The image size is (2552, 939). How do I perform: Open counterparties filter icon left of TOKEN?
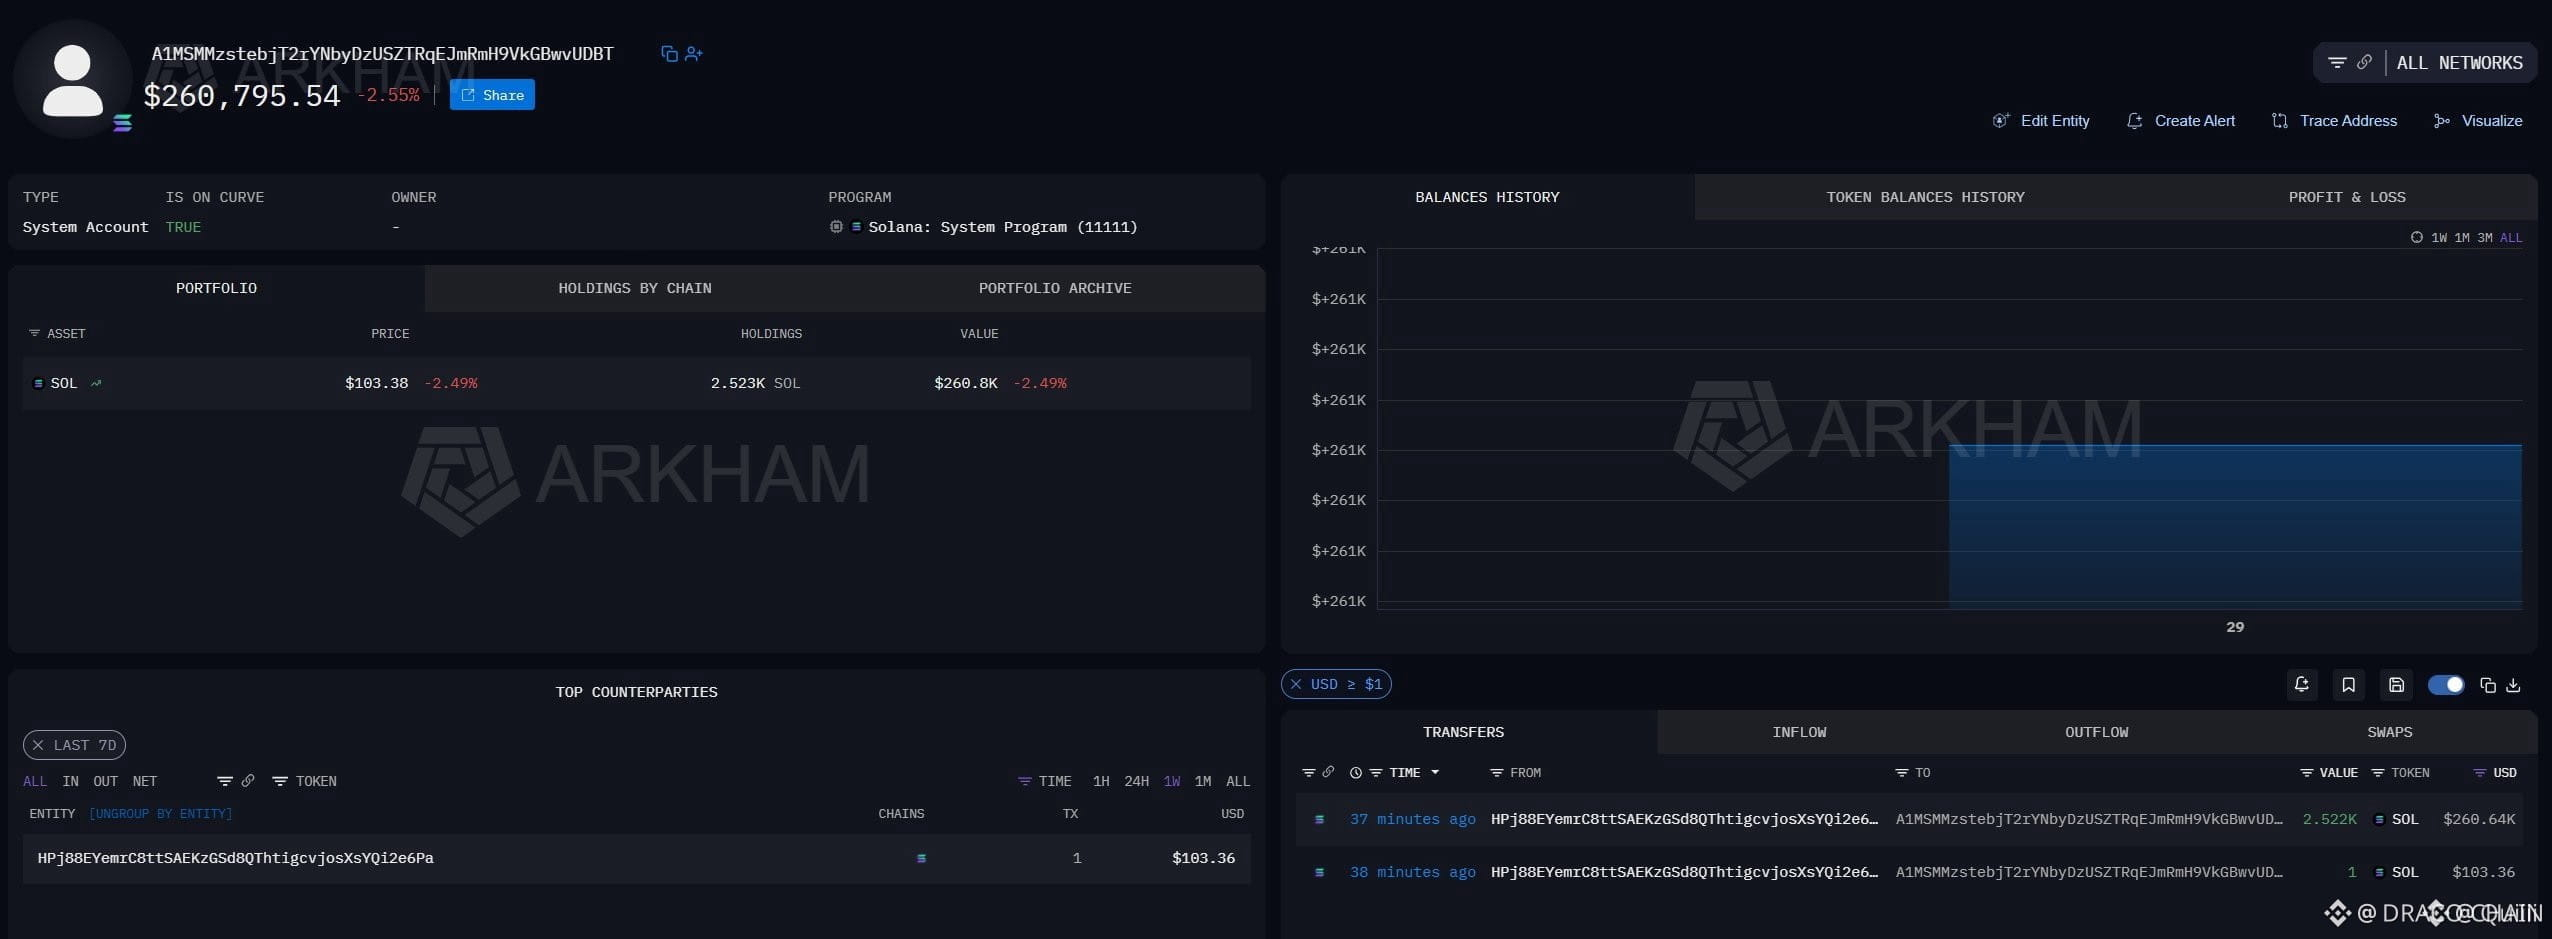[x=224, y=781]
